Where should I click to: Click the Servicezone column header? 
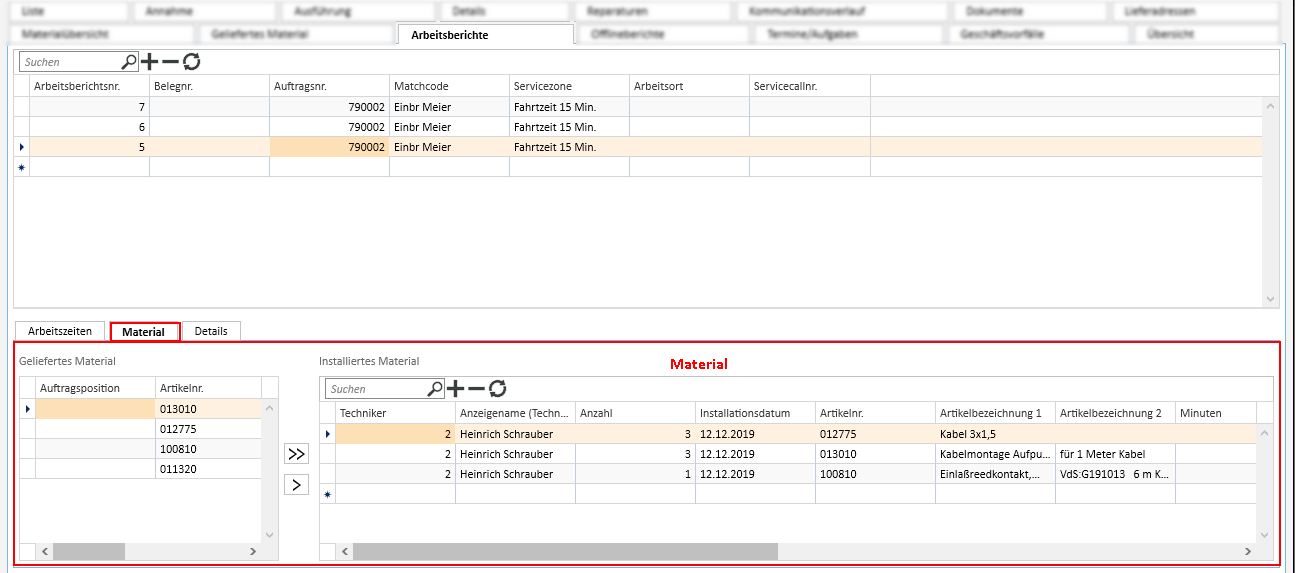click(569, 86)
